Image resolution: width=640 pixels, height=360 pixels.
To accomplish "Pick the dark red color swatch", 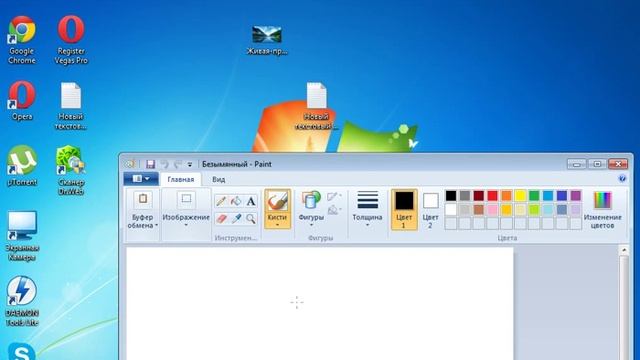I will (x=479, y=196).
